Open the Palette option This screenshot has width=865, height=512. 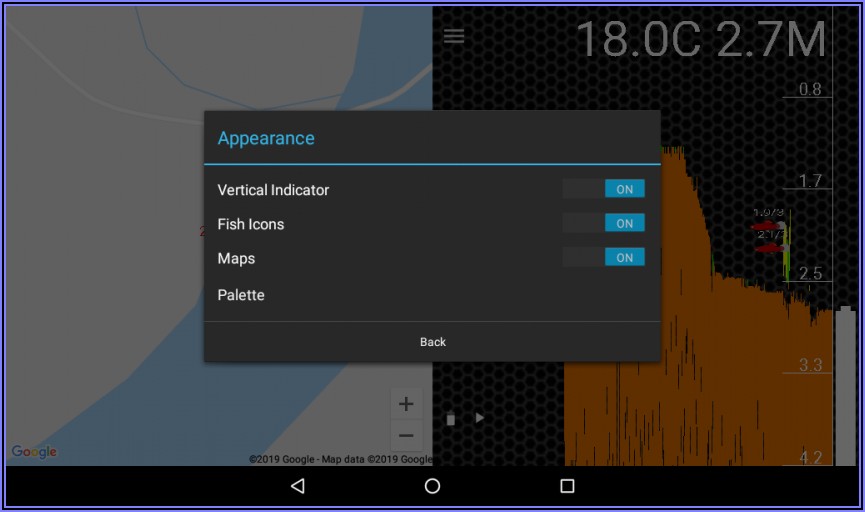(241, 295)
